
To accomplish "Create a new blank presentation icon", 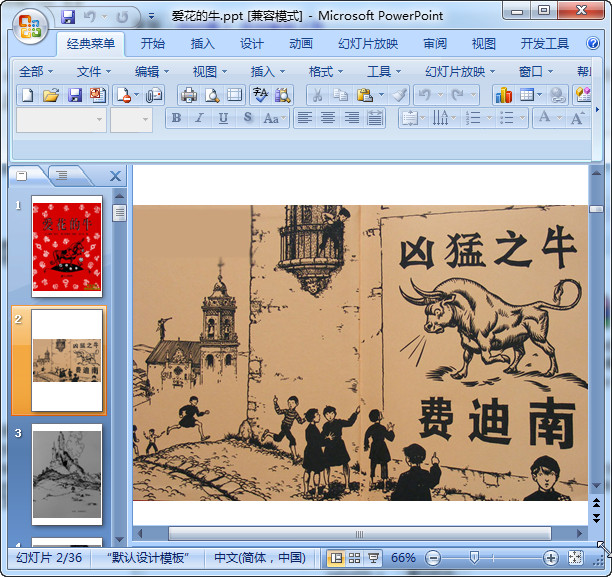I will point(28,95).
